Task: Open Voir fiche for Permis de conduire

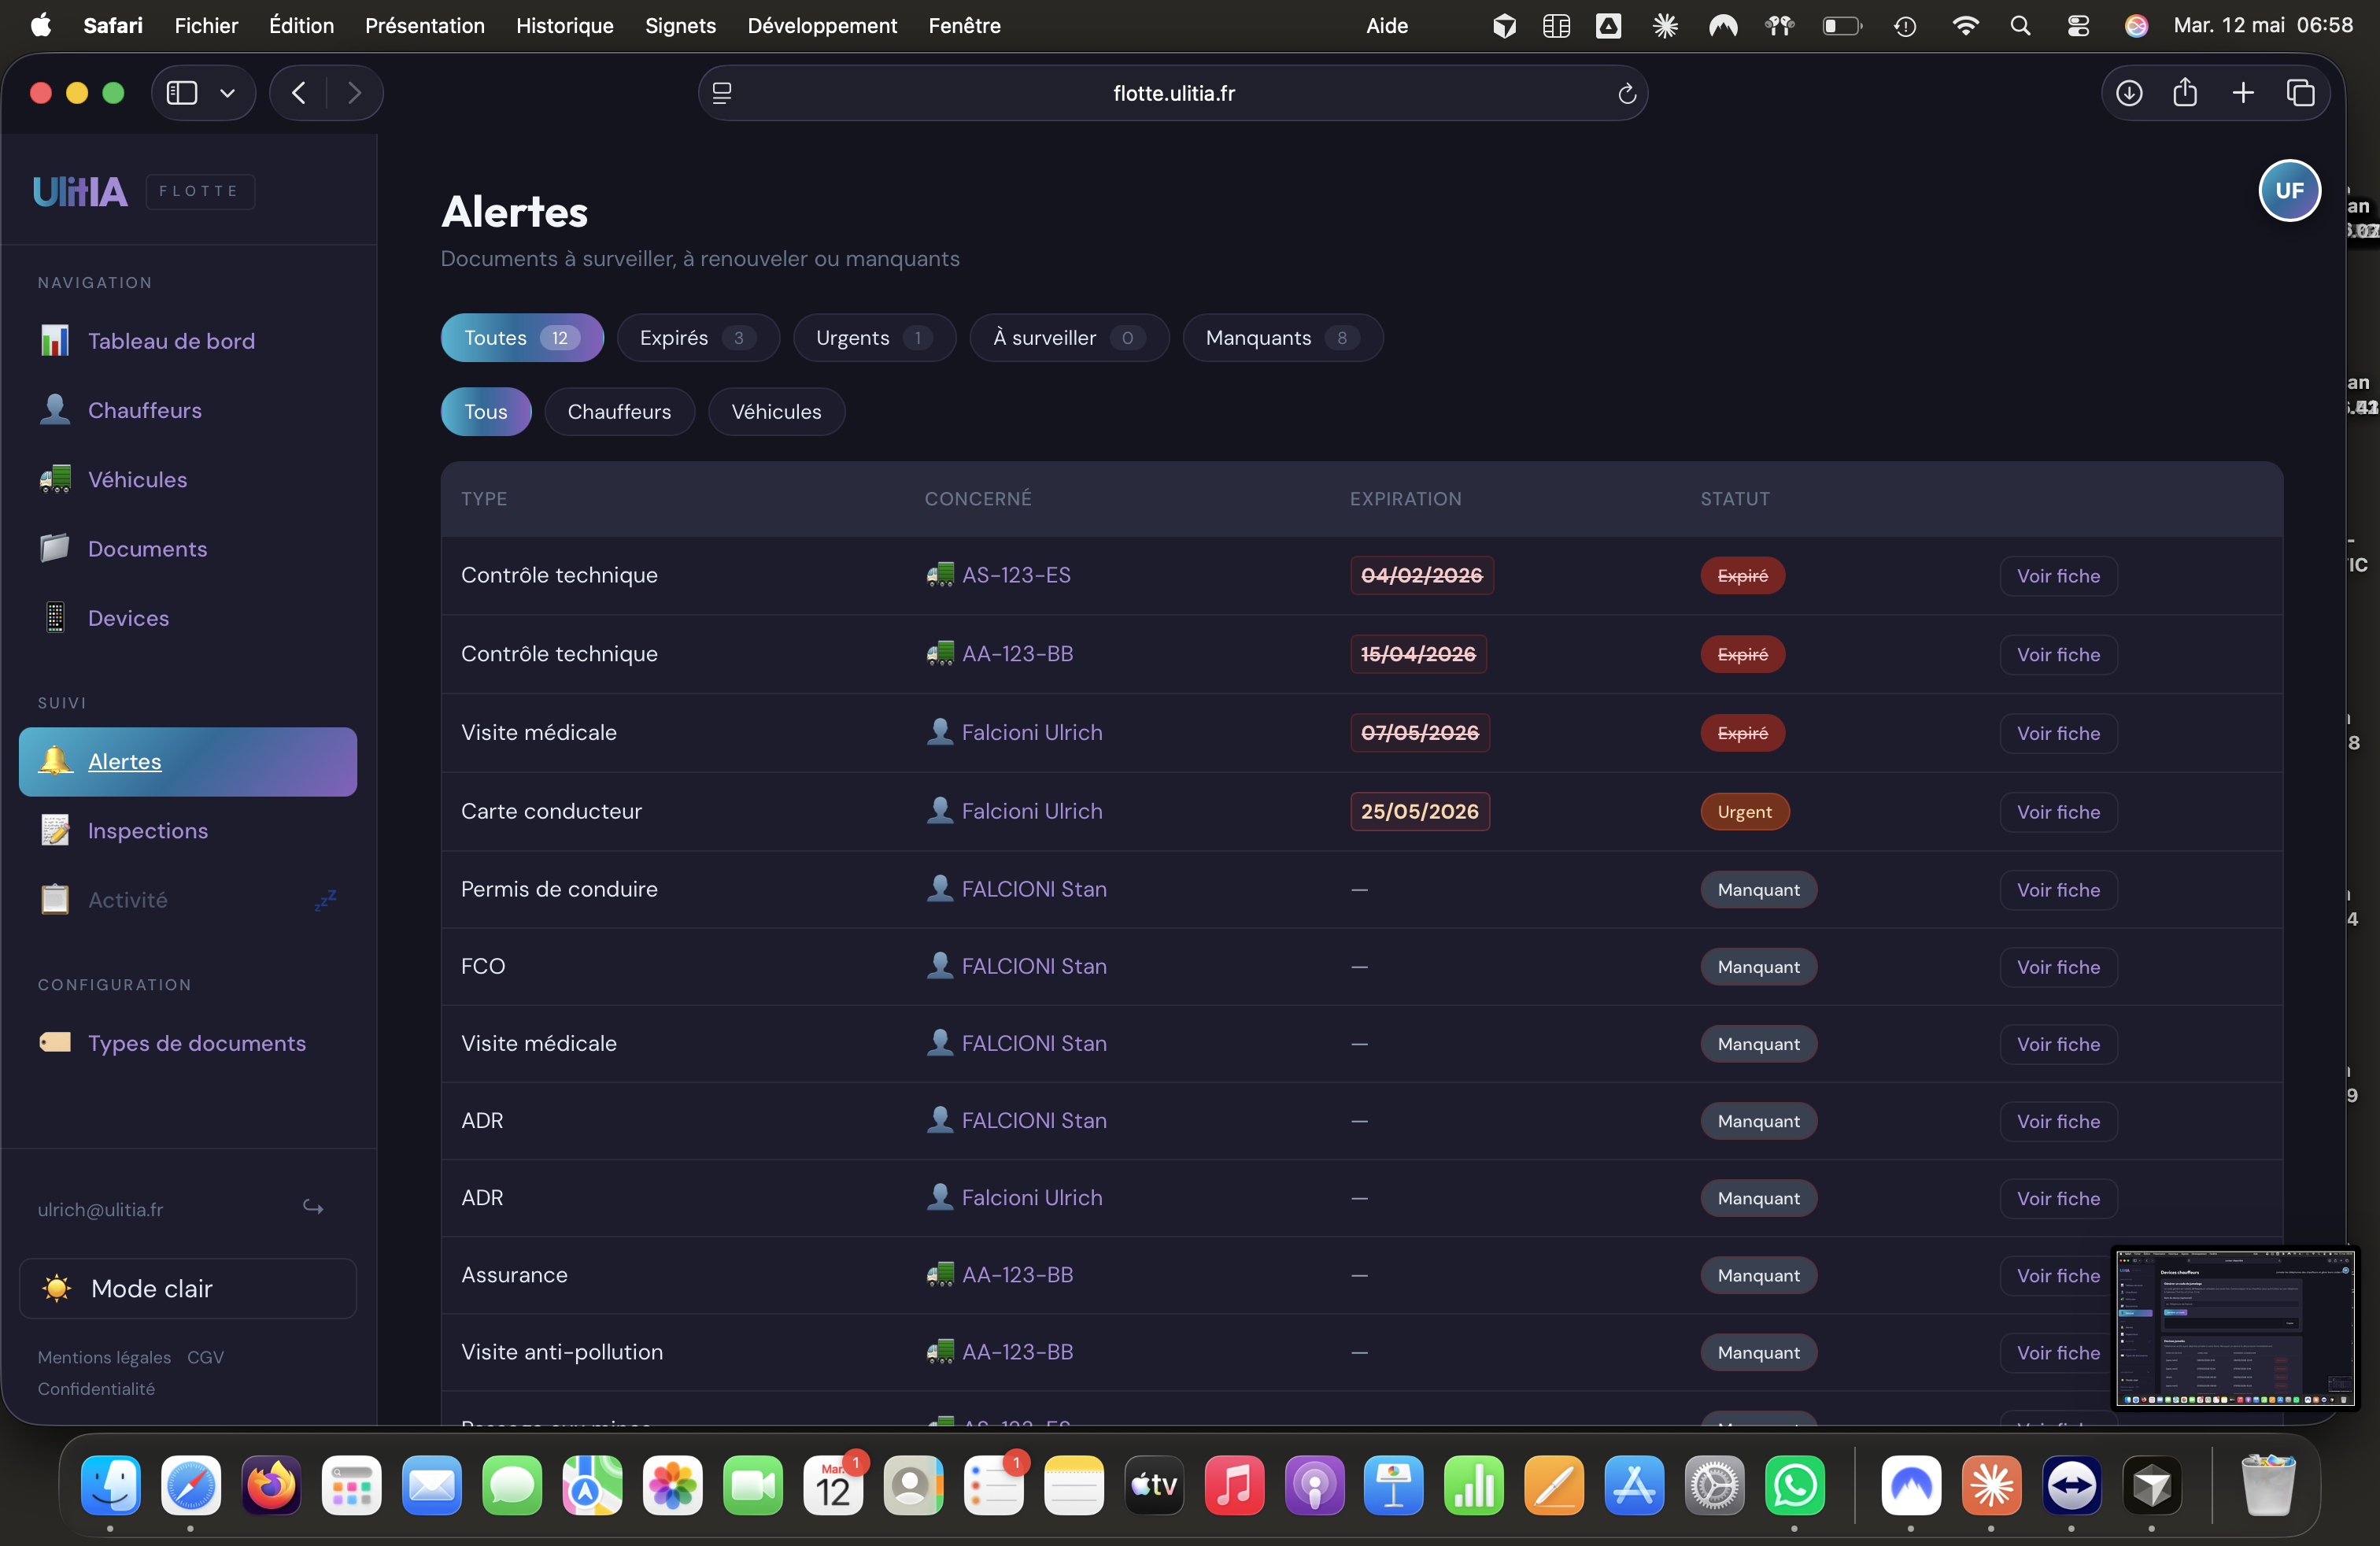Action: (2058, 890)
